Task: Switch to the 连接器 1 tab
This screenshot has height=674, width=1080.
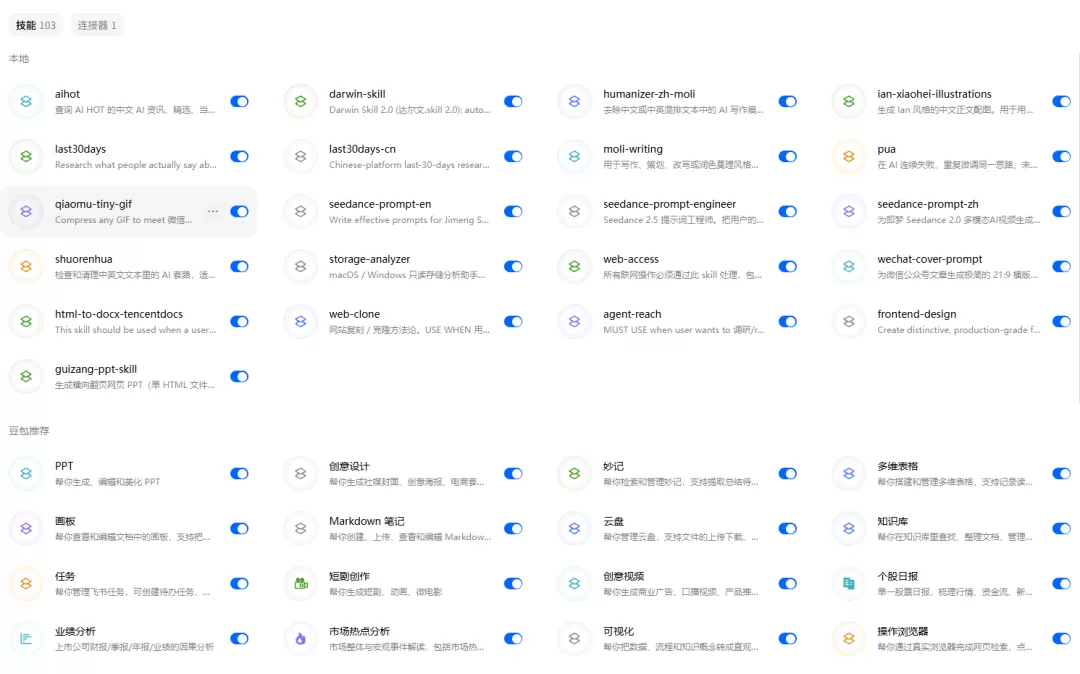Action: tap(96, 25)
